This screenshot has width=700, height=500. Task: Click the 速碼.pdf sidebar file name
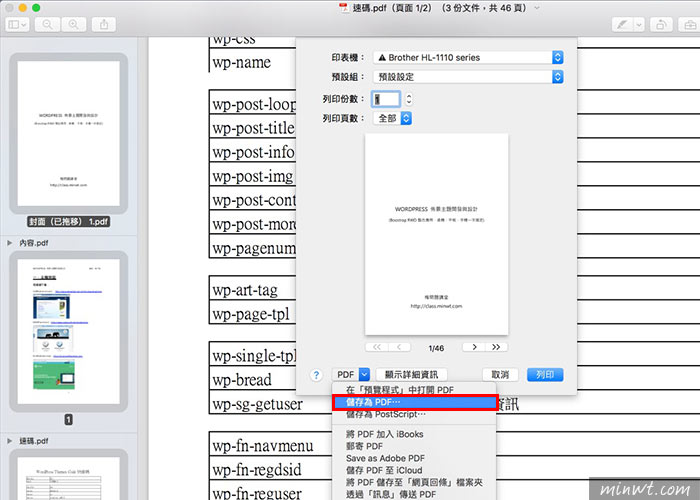pos(33,441)
